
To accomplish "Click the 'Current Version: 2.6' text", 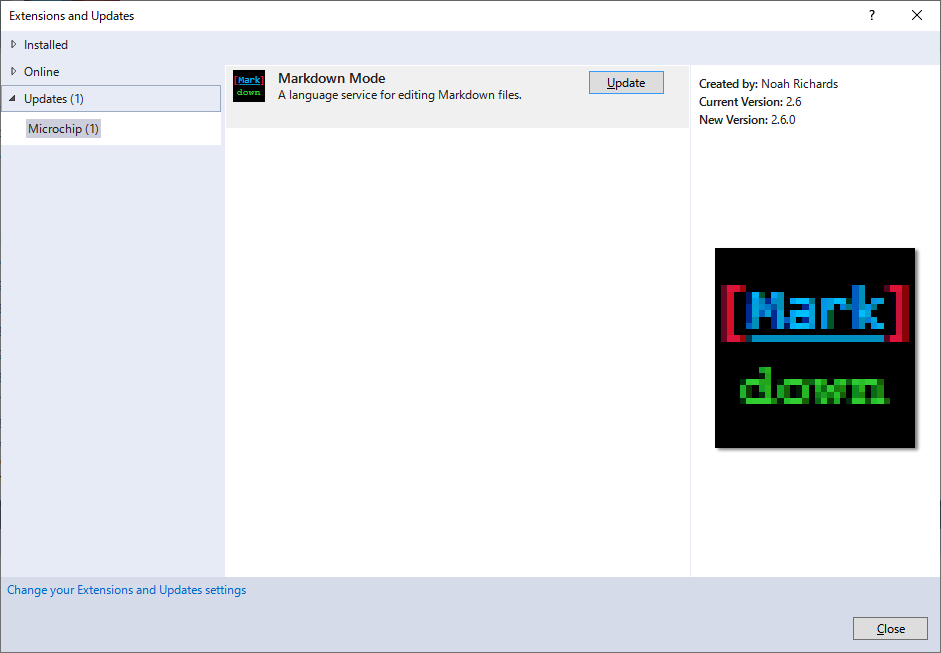I will click(x=750, y=102).
